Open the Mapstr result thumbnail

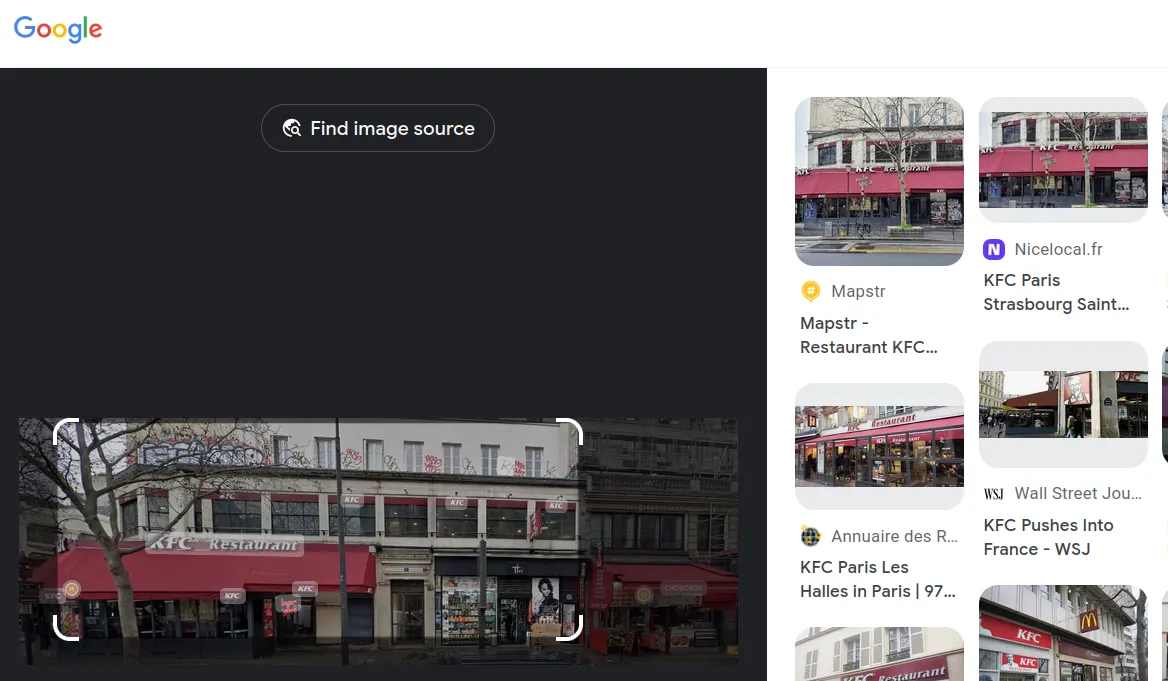[879, 181]
